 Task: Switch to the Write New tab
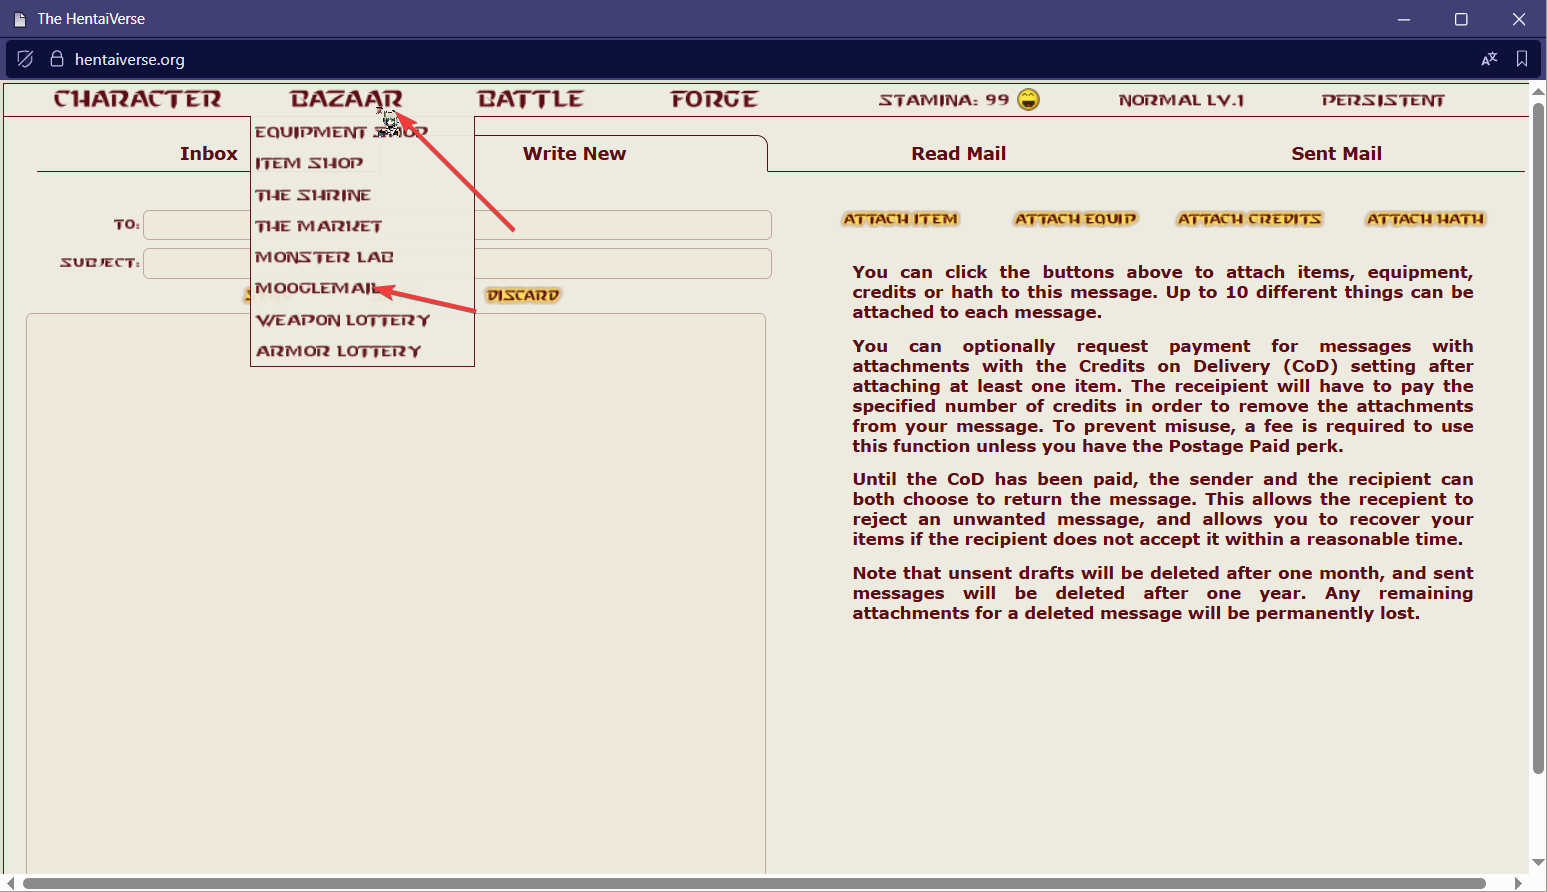click(x=574, y=153)
